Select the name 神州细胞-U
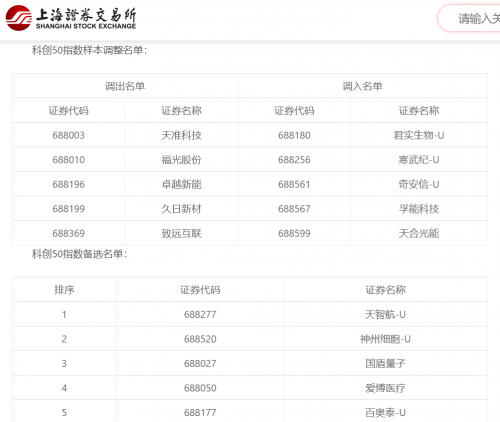Image resolution: width=500 pixels, height=422 pixels. click(385, 339)
